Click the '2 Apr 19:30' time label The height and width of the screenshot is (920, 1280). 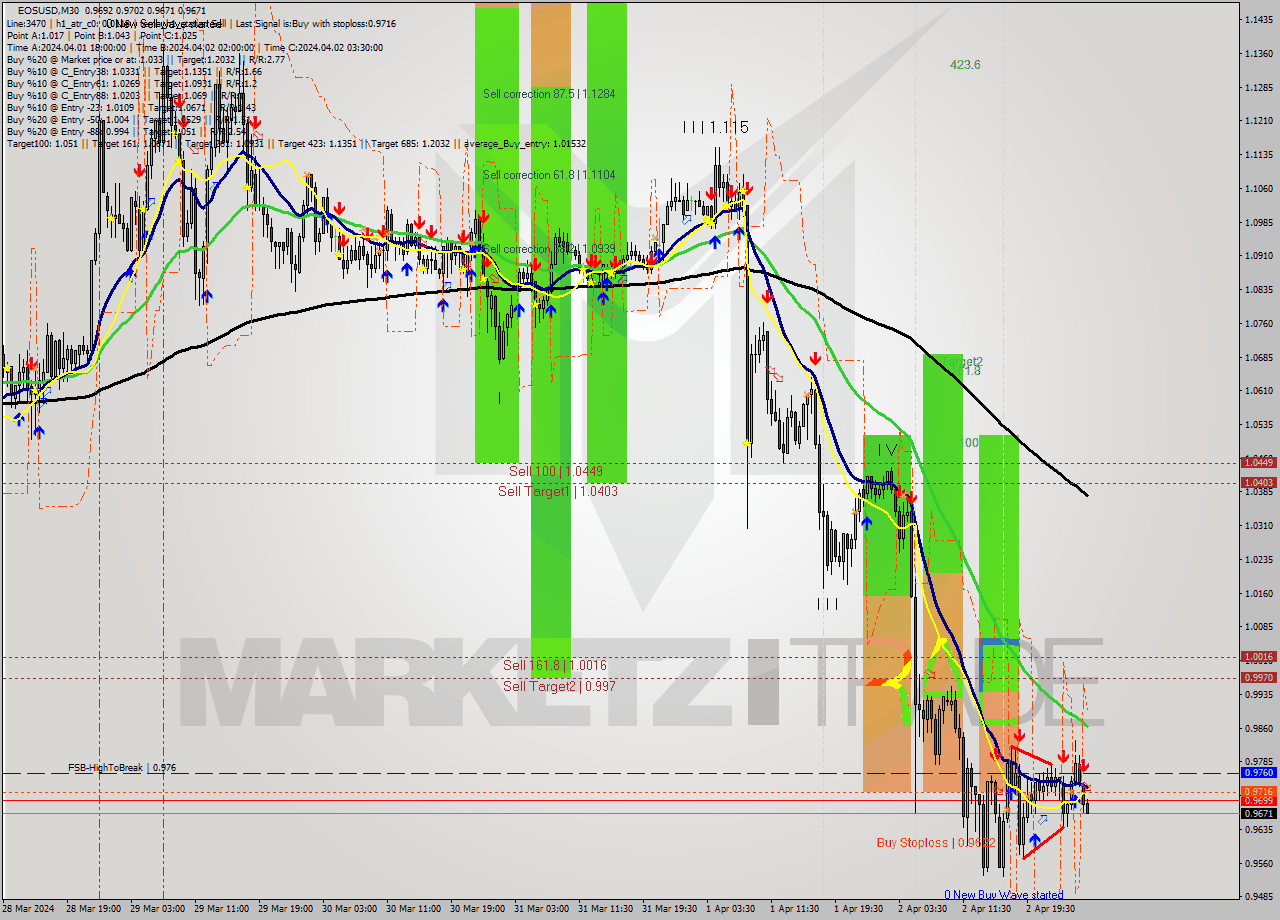[1051, 909]
